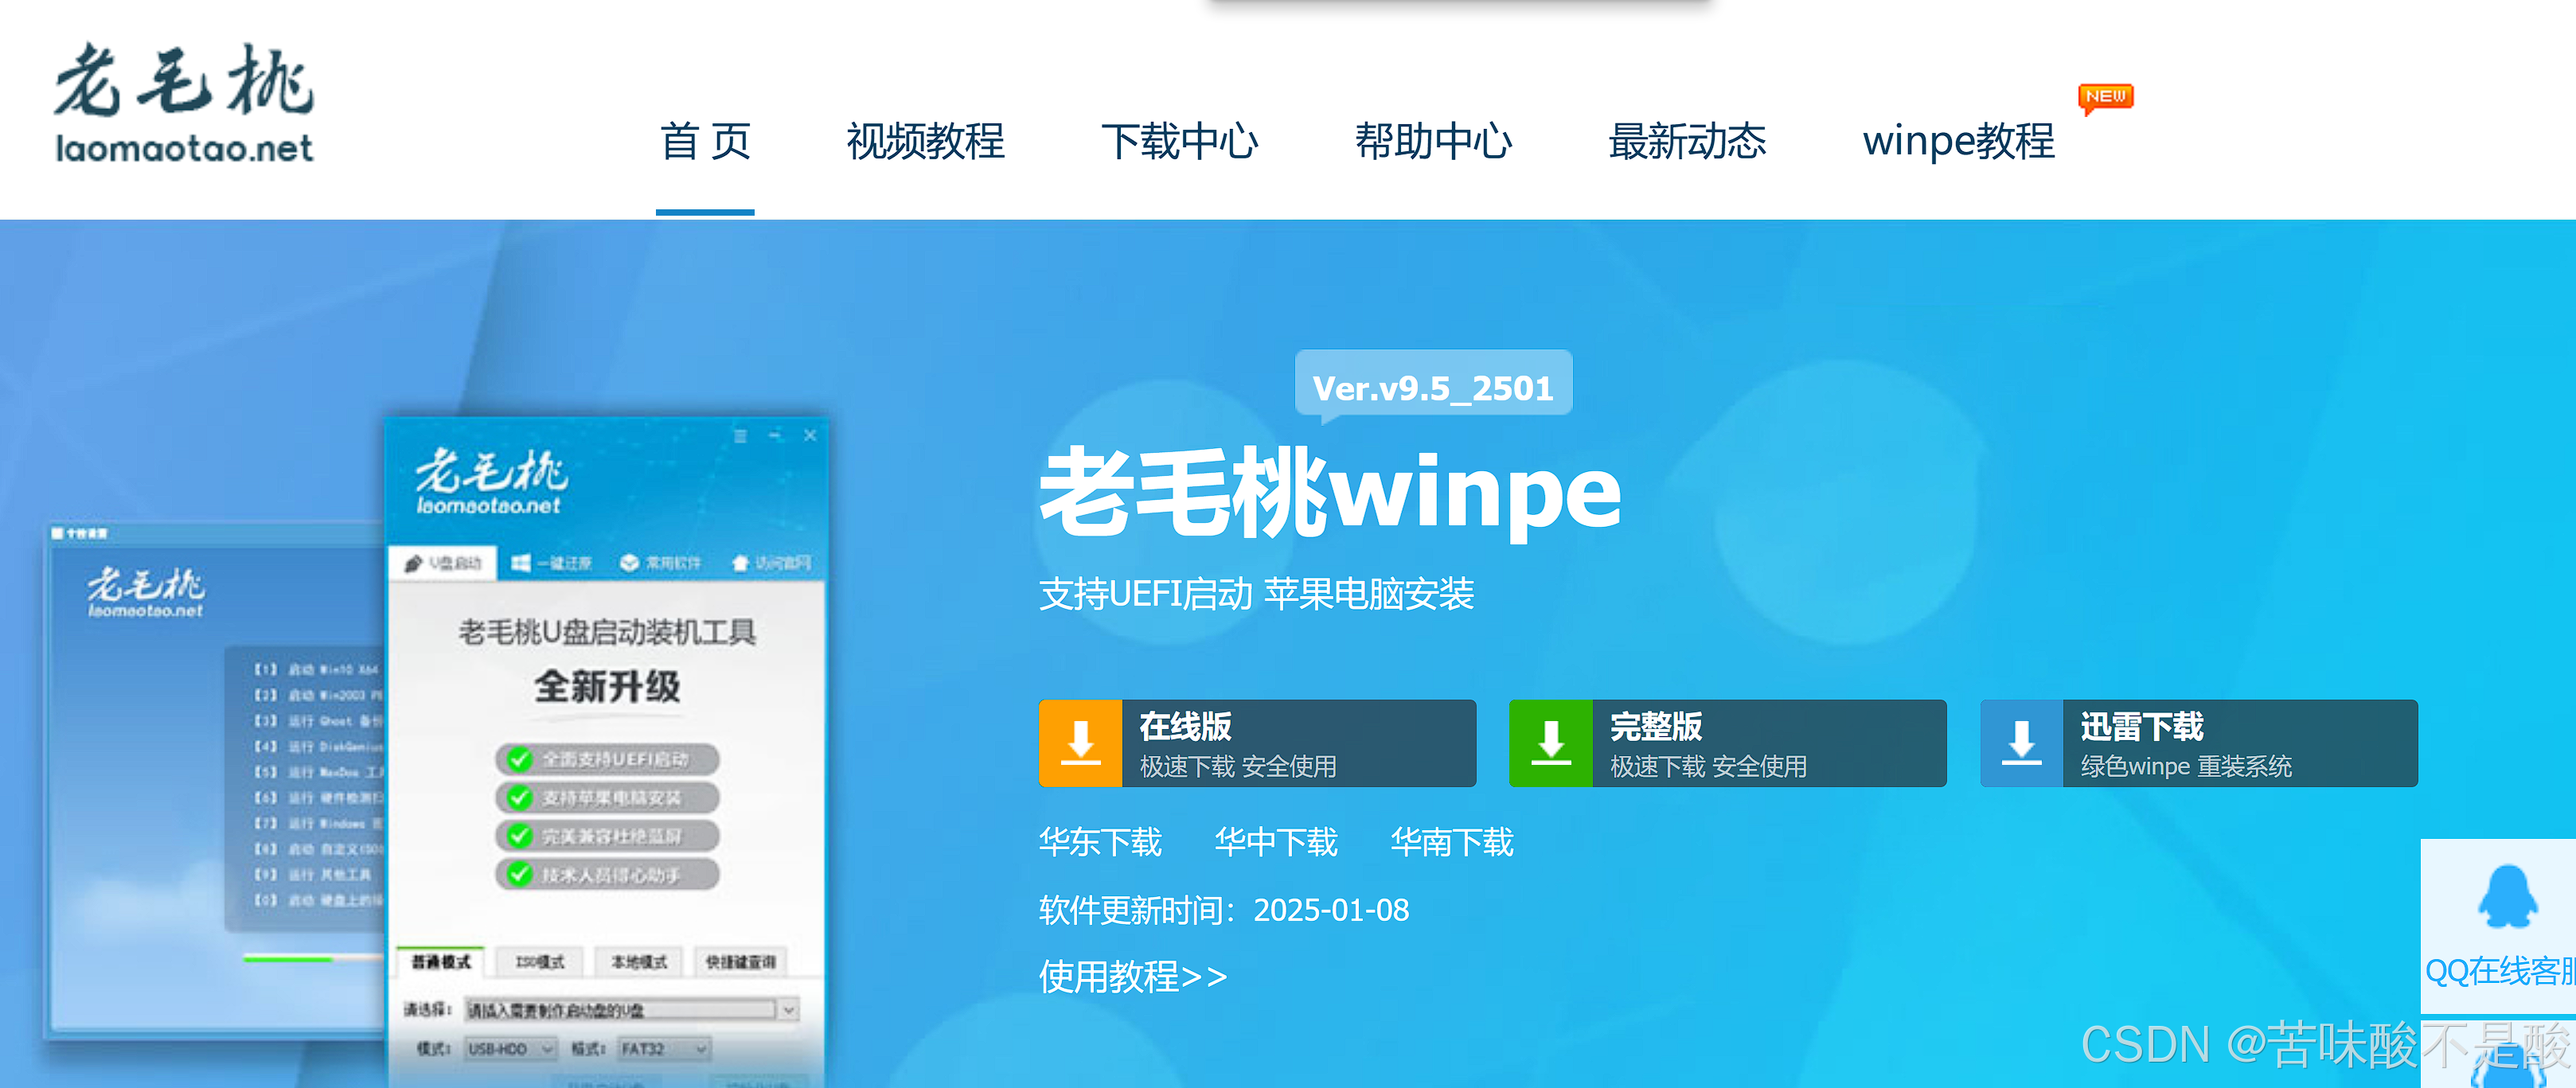2576x1088 pixels.
Task: Click the green checkmark beside 技术人员得心助手
Action: click(519, 874)
